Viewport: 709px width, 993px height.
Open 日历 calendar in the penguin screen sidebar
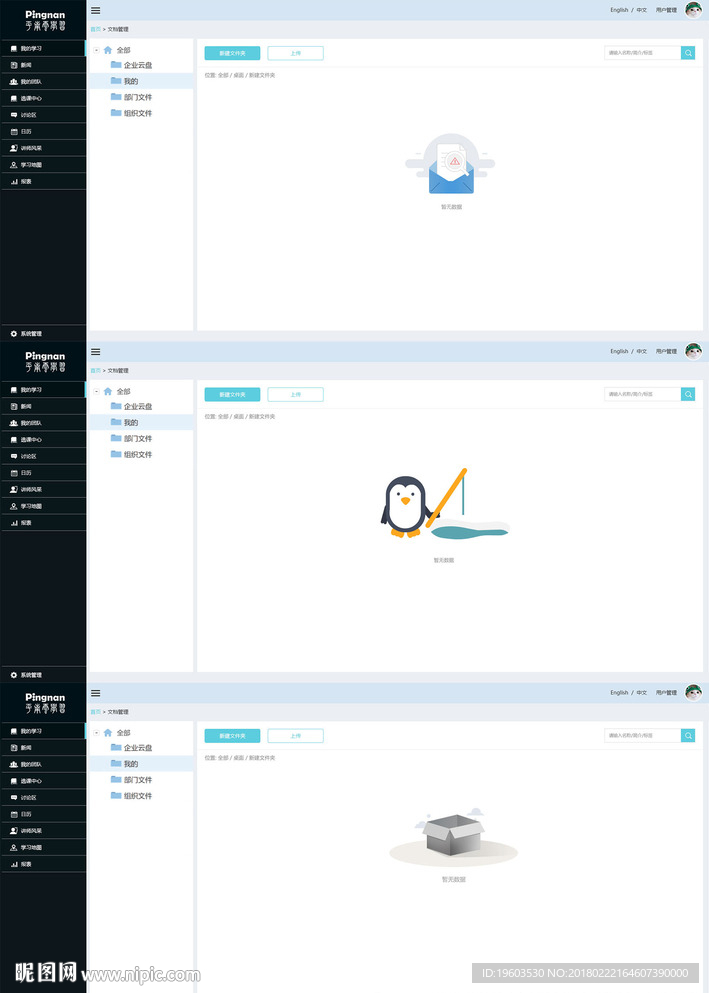42,472
